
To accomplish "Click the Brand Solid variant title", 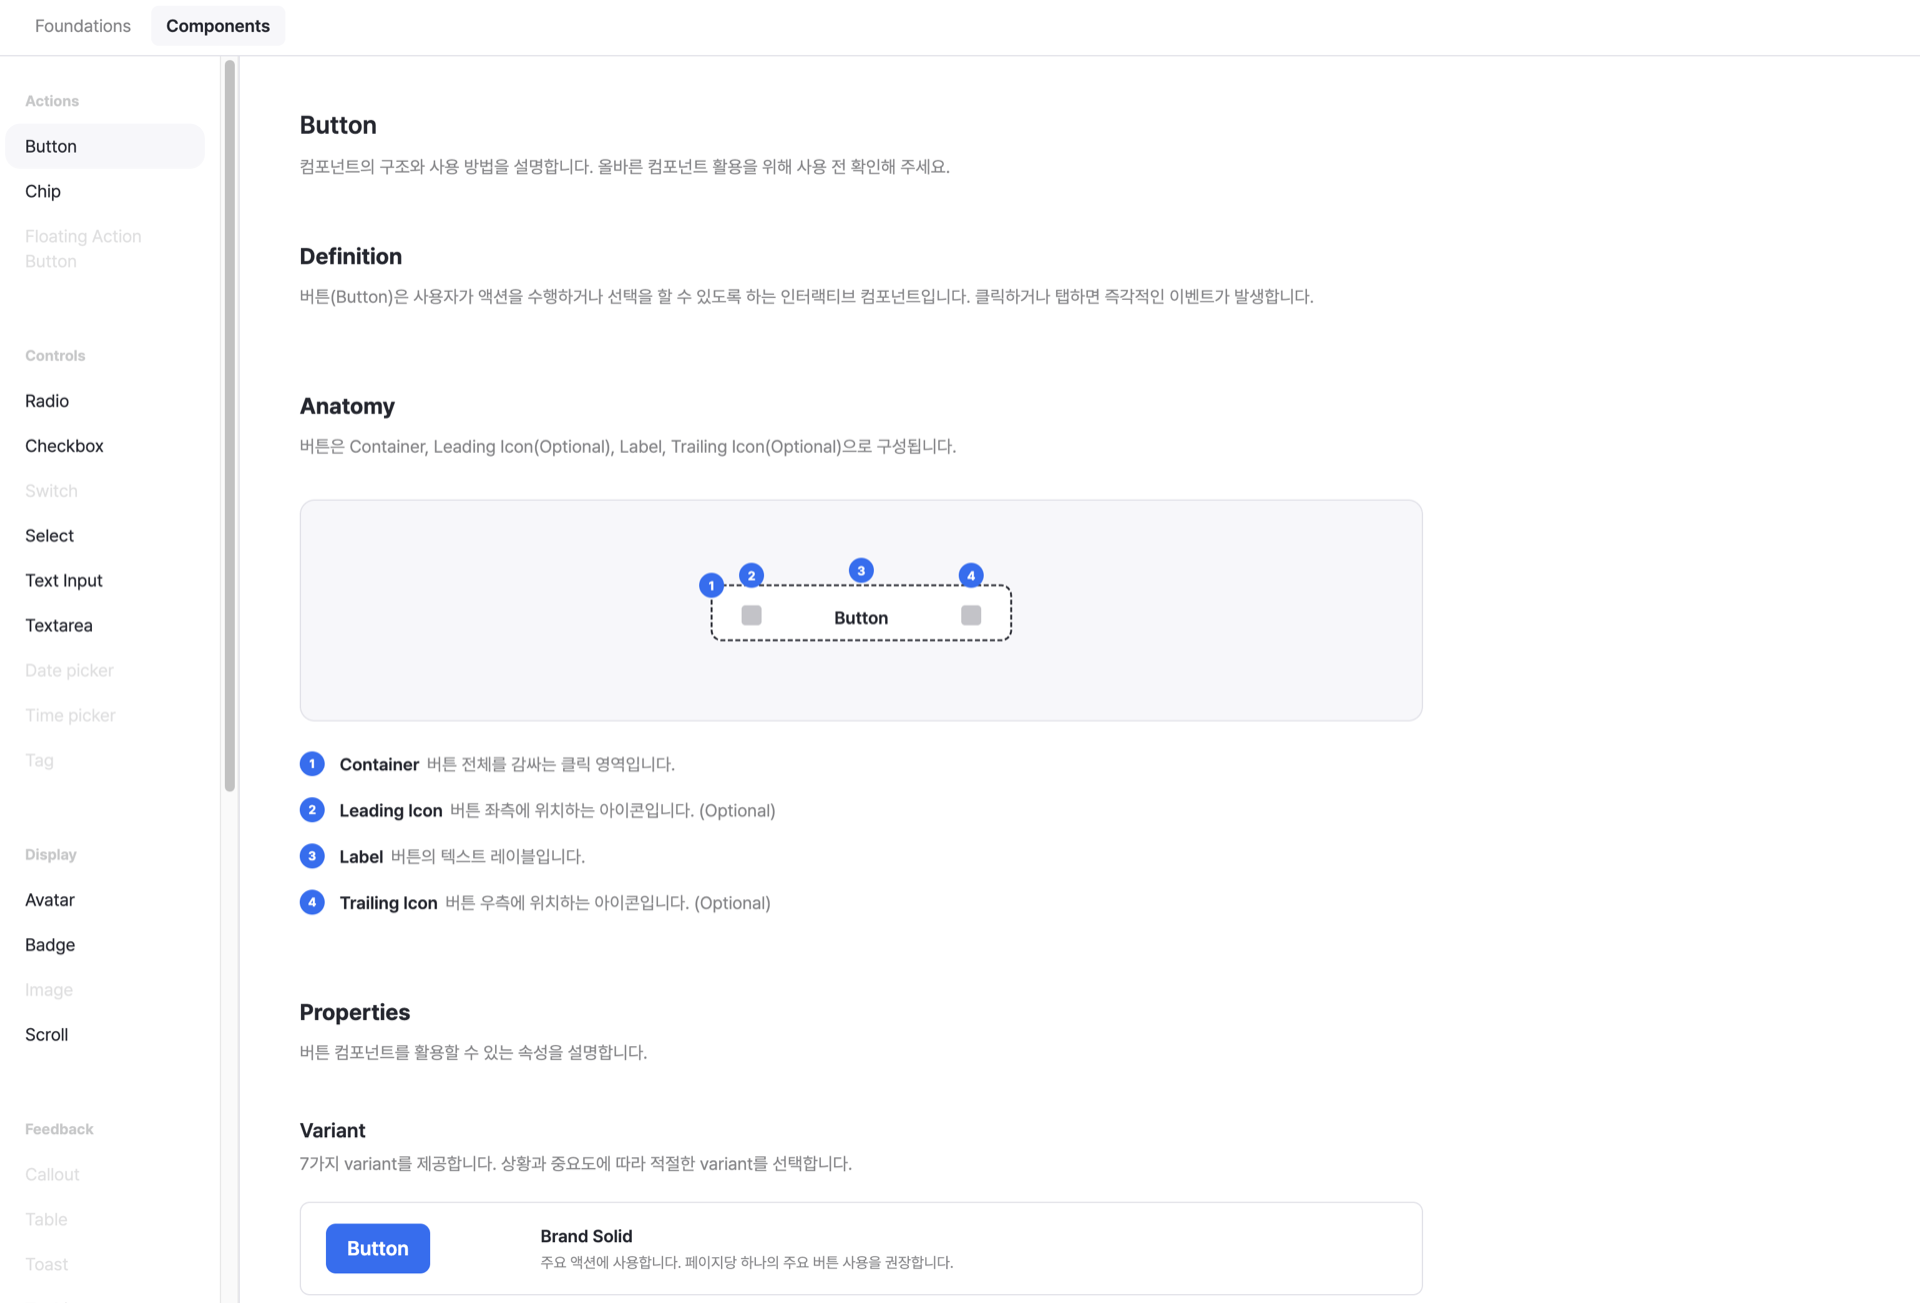I will tap(587, 1237).
